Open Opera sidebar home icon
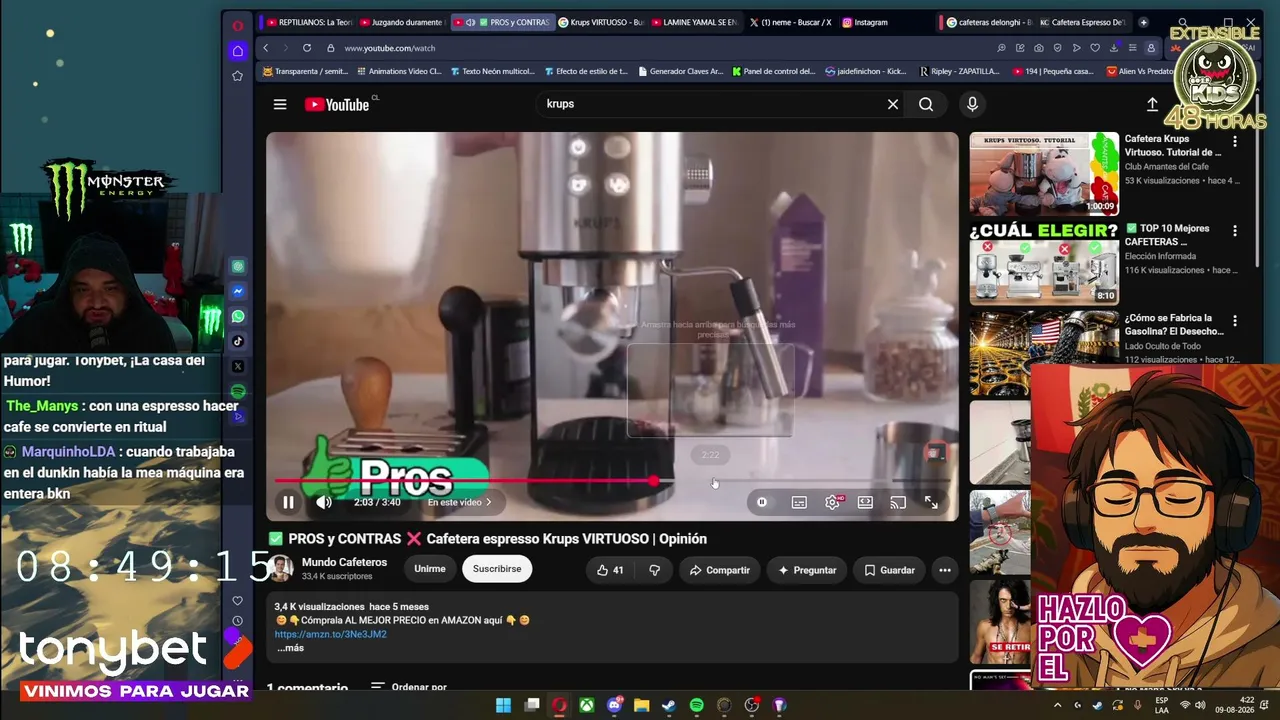The width and height of the screenshot is (1280, 720). coord(238,50)
